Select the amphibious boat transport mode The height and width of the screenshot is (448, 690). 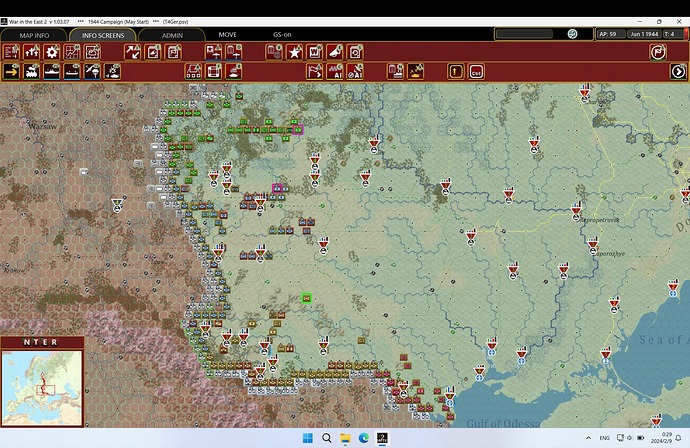(72, 71)
